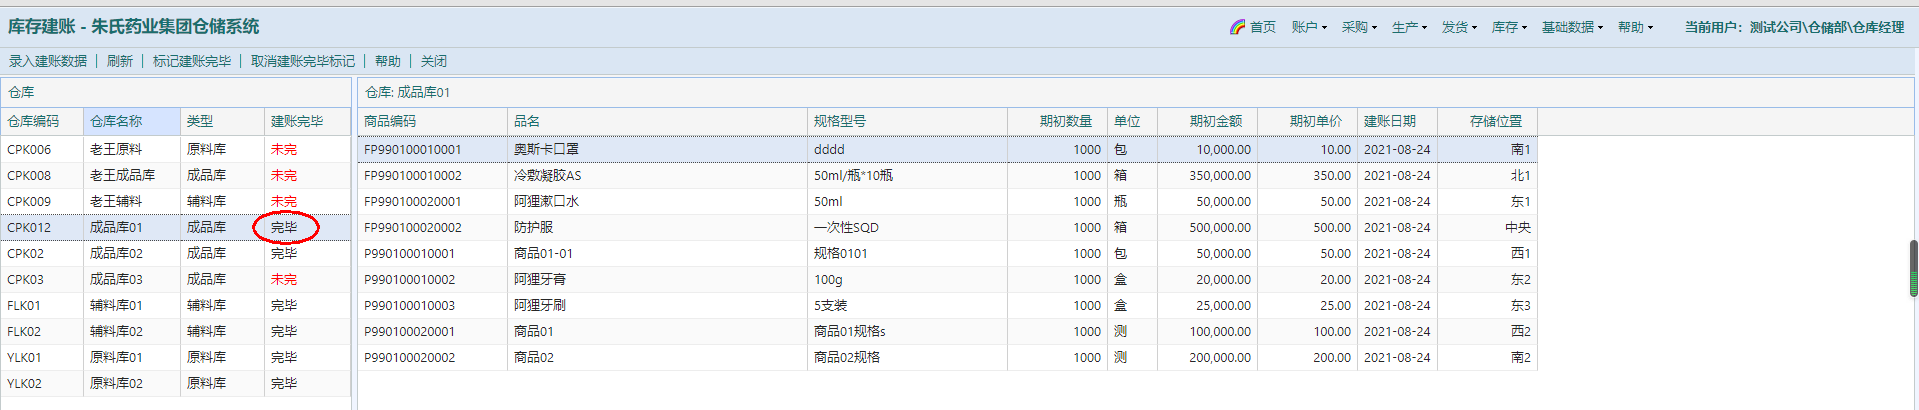Click 取消建账完毕标记 toolbar action

pos(303,61)
